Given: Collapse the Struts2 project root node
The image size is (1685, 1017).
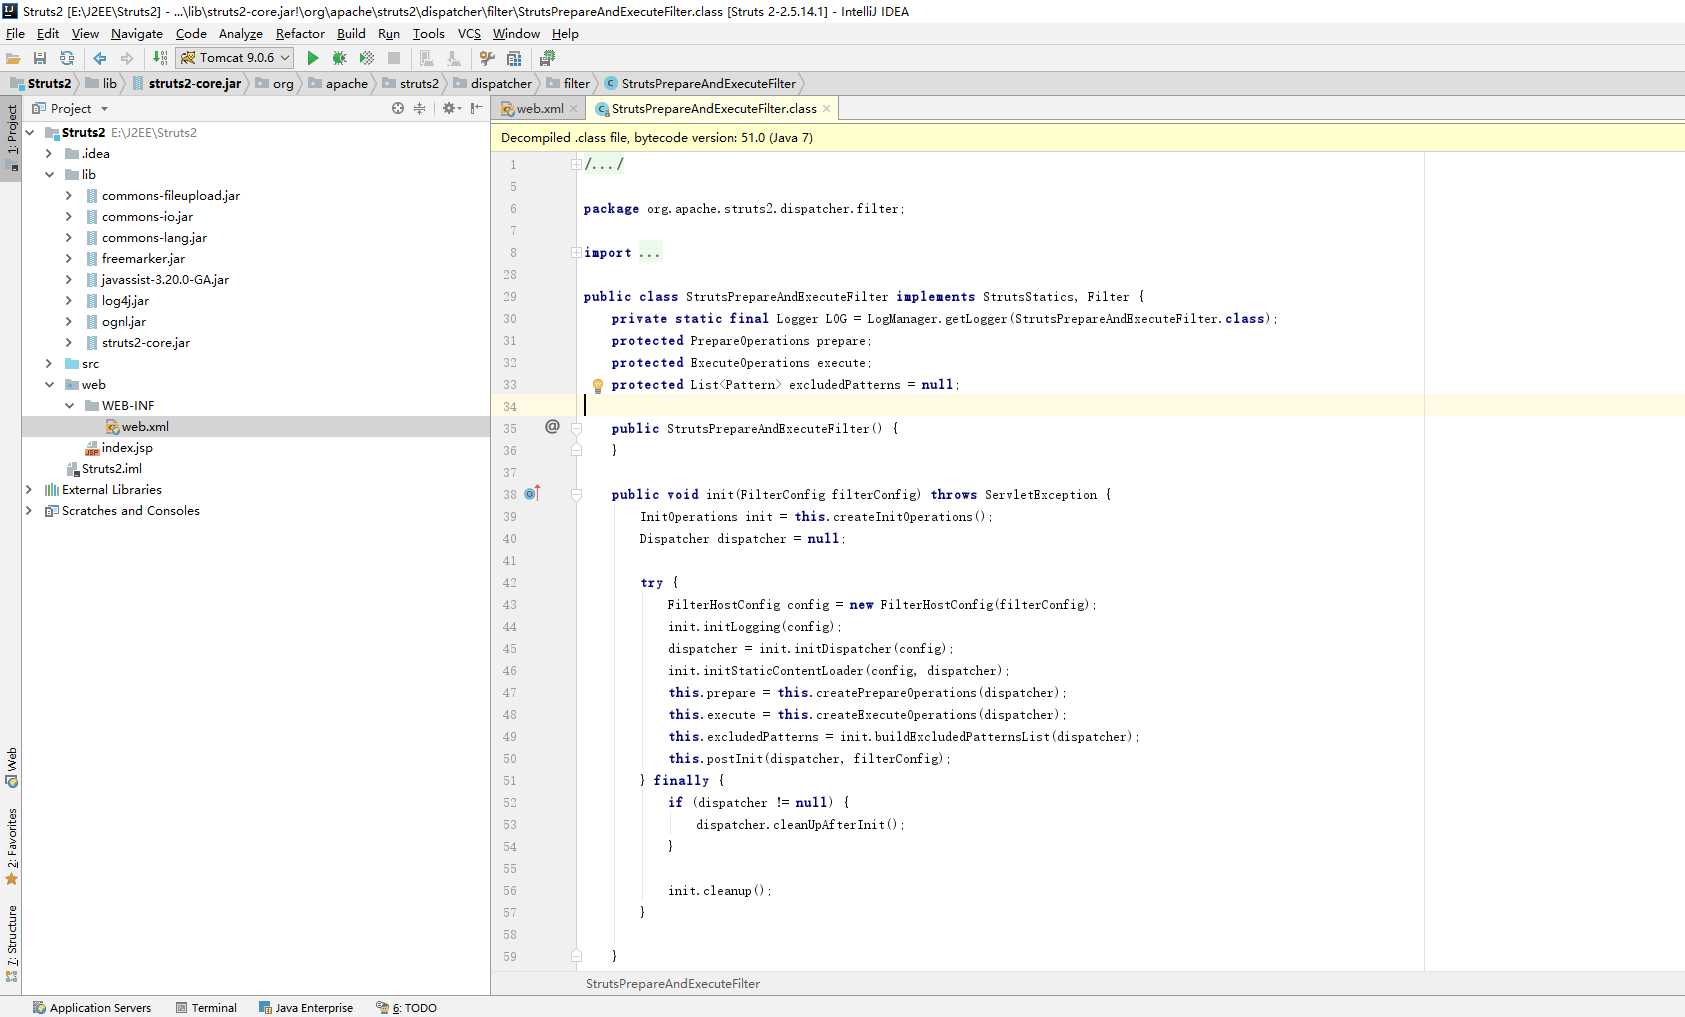Looking at the screenshot, I should [30, 132].
